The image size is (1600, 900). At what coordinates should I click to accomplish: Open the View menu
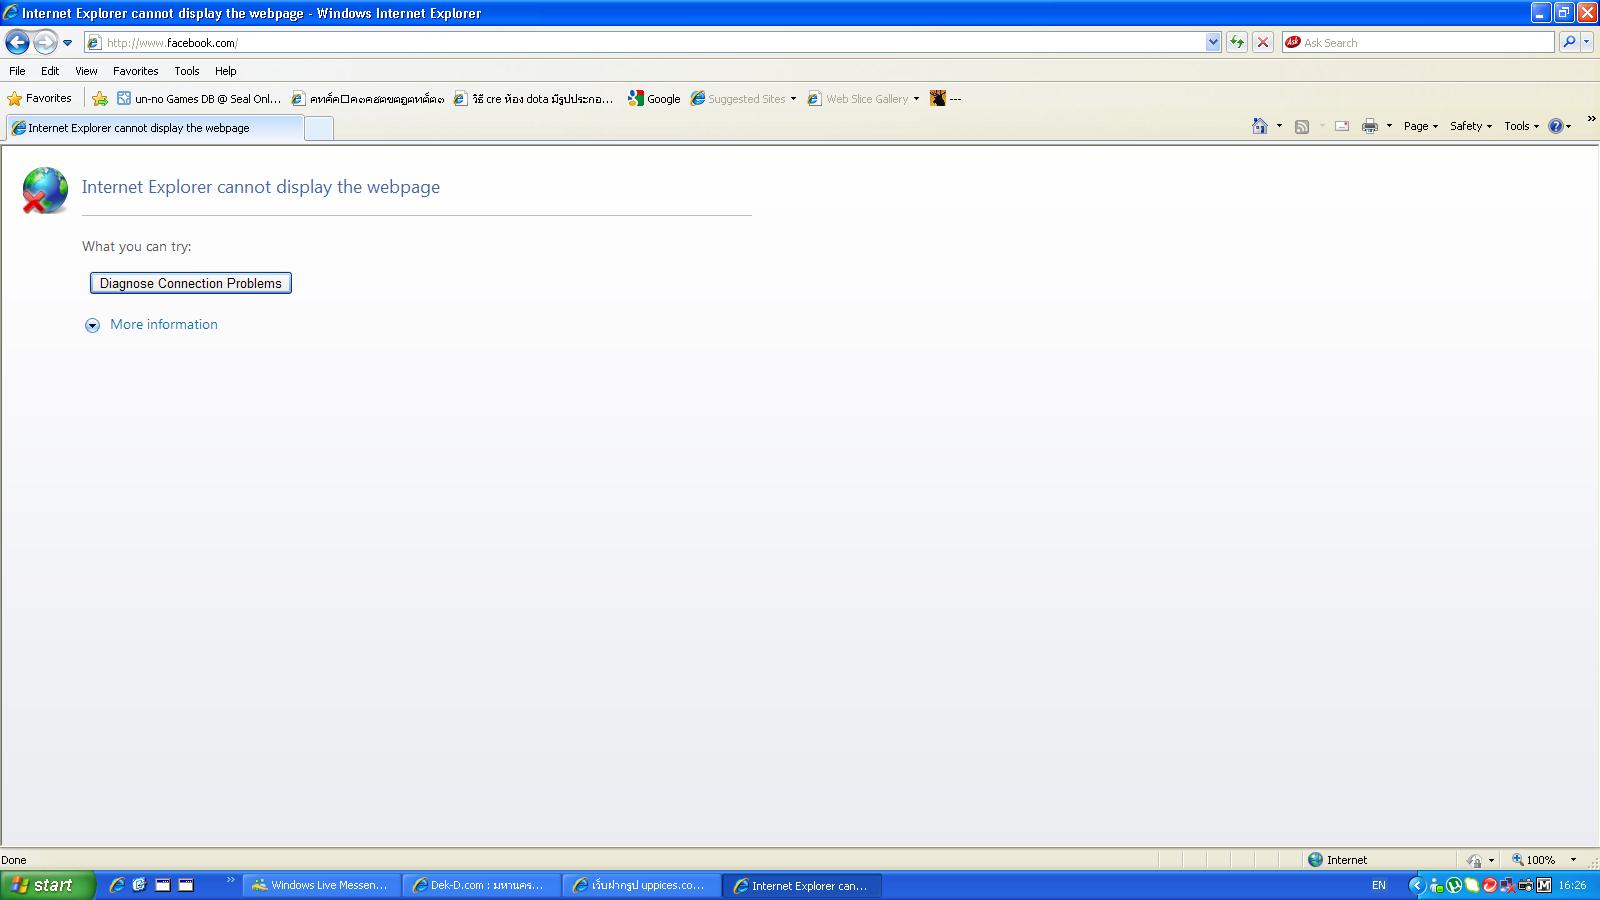[86, 71]
